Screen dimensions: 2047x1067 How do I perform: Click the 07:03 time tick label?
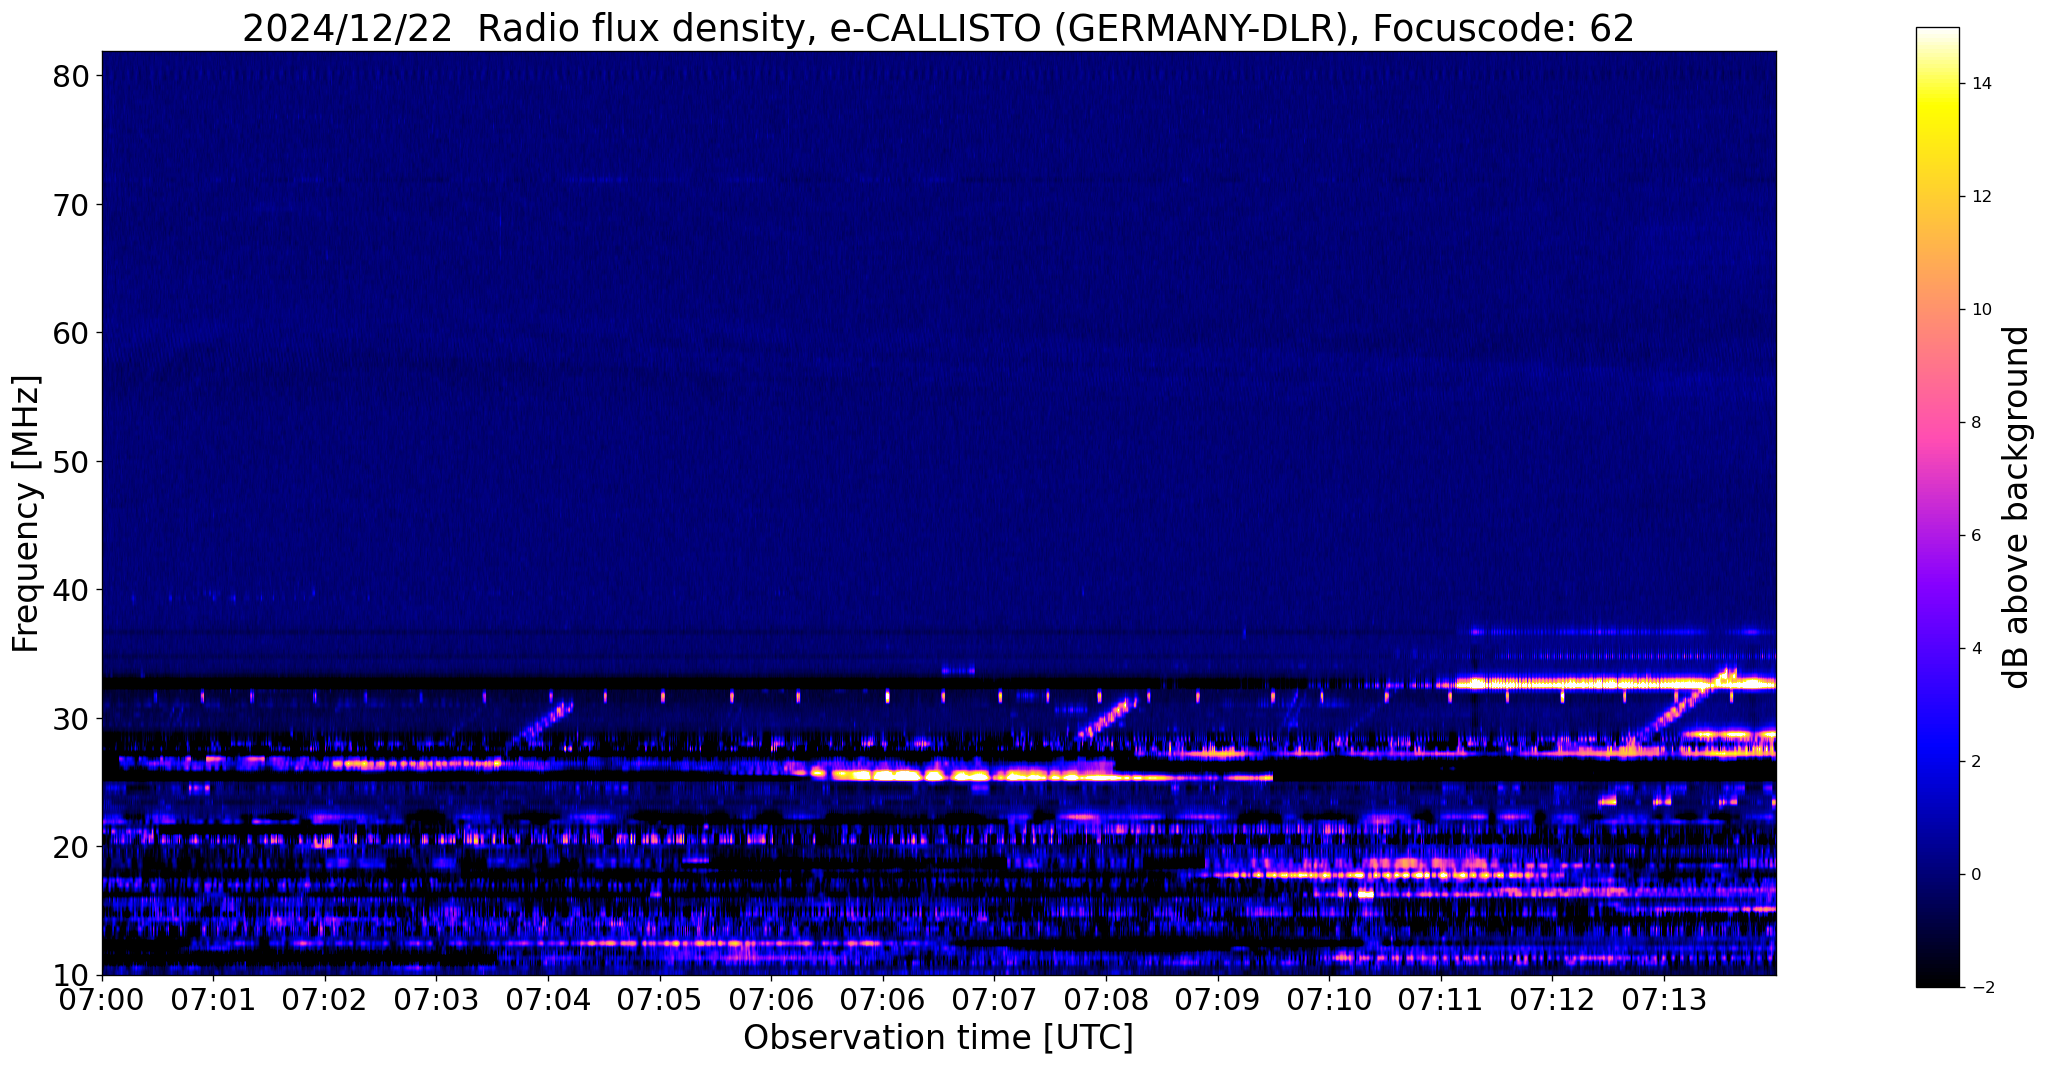click(437, 999)
